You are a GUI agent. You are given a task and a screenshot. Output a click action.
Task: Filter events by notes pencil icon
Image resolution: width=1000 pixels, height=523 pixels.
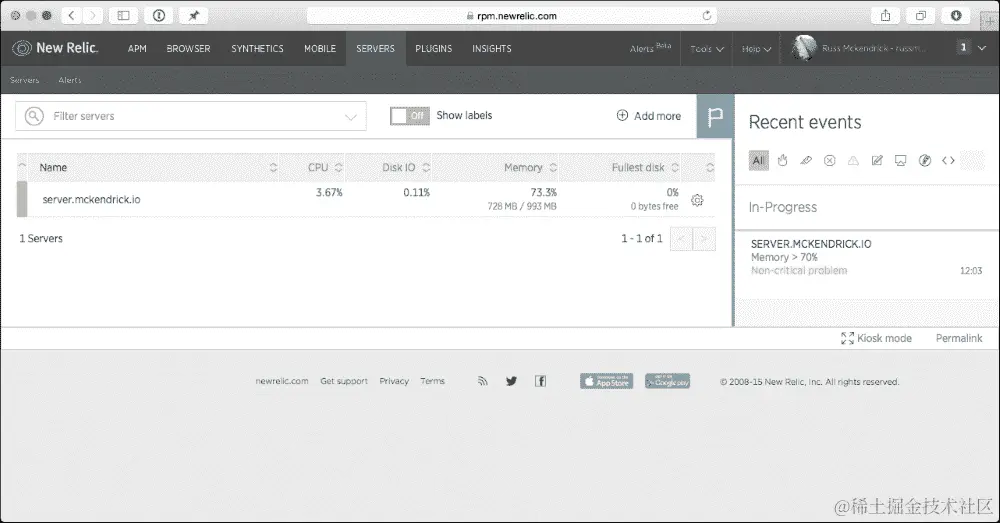coord(877,161)
